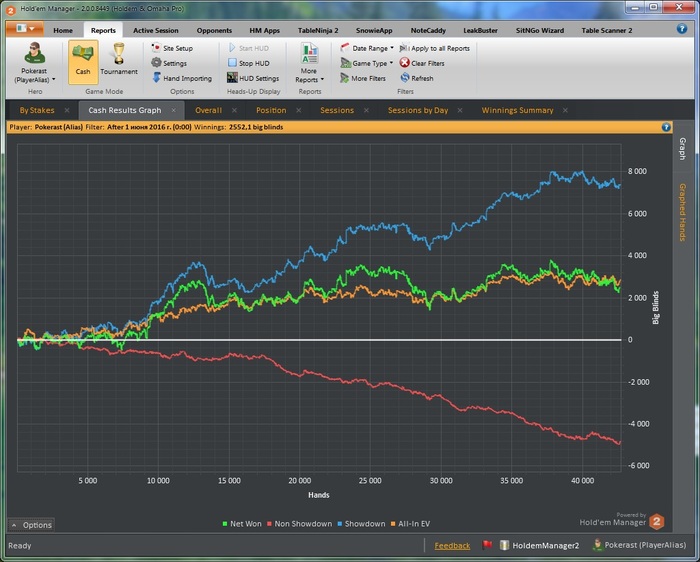Open HM Apps tab
Image resolution: width=700 pixels, height=562 pixels.
click(x=264, y=30)
